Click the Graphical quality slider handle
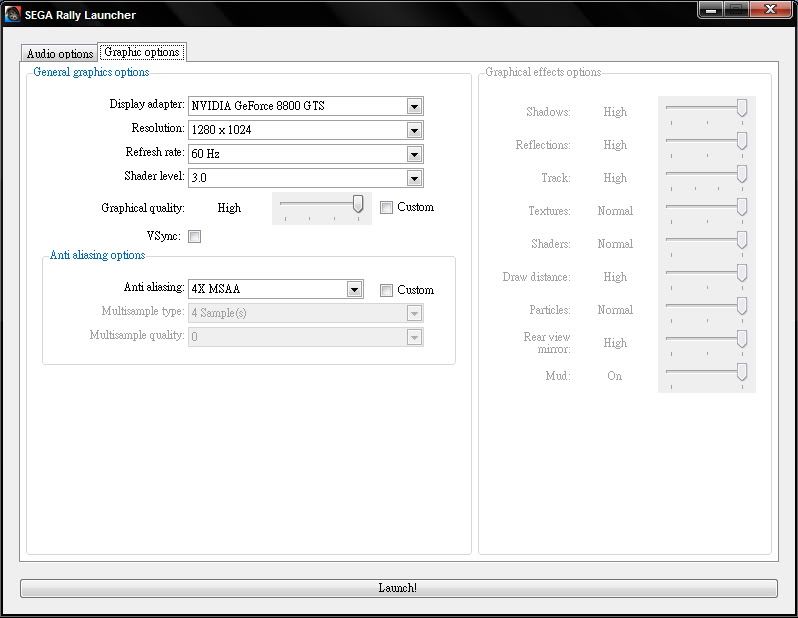The height and width of the screenshot is (618, 798). pos(358,204)
